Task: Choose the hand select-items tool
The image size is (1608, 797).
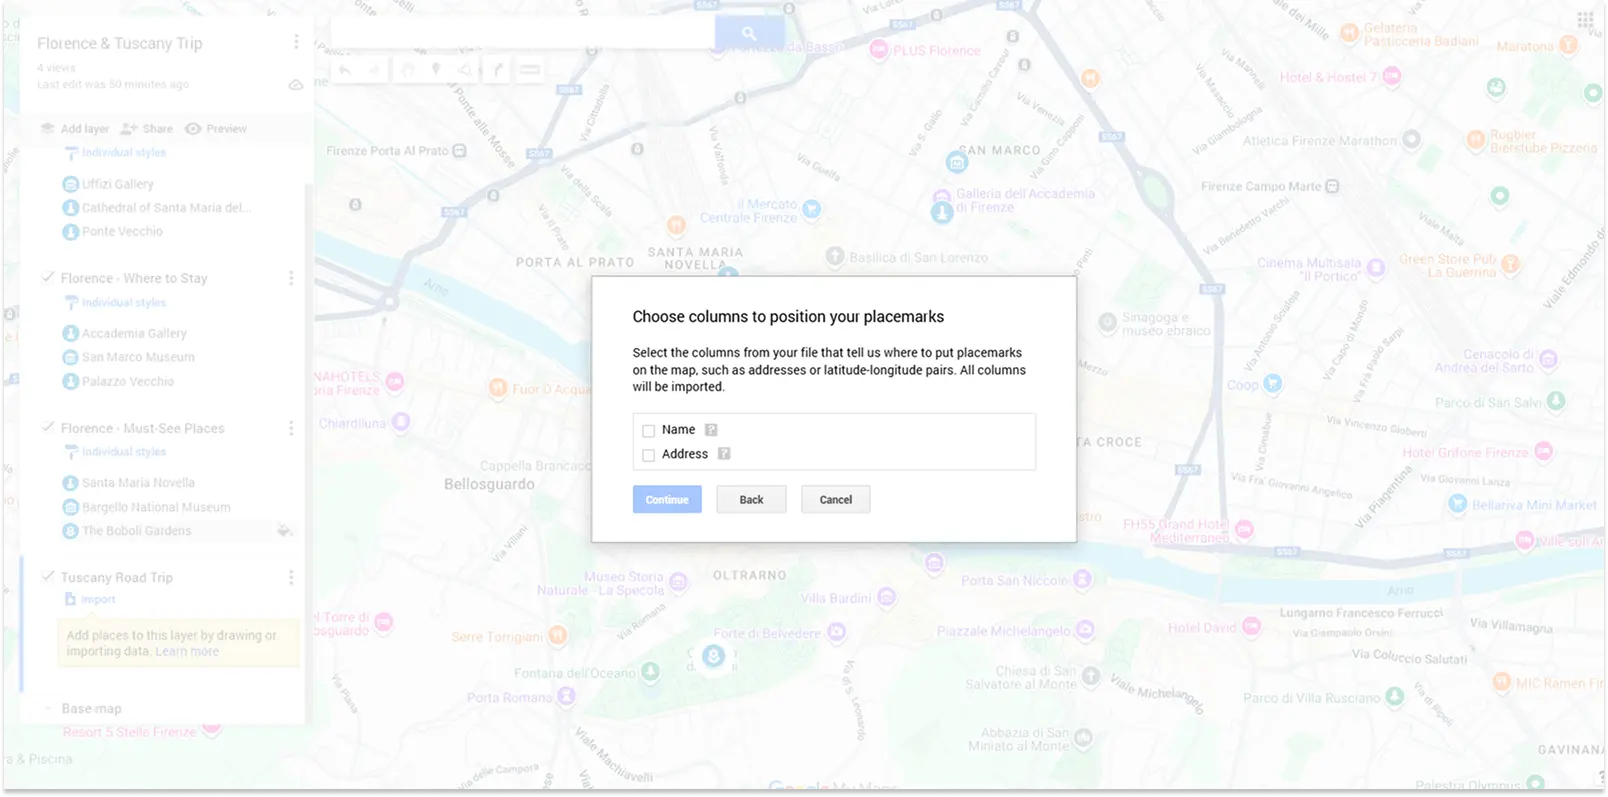Action: point(407,70)
